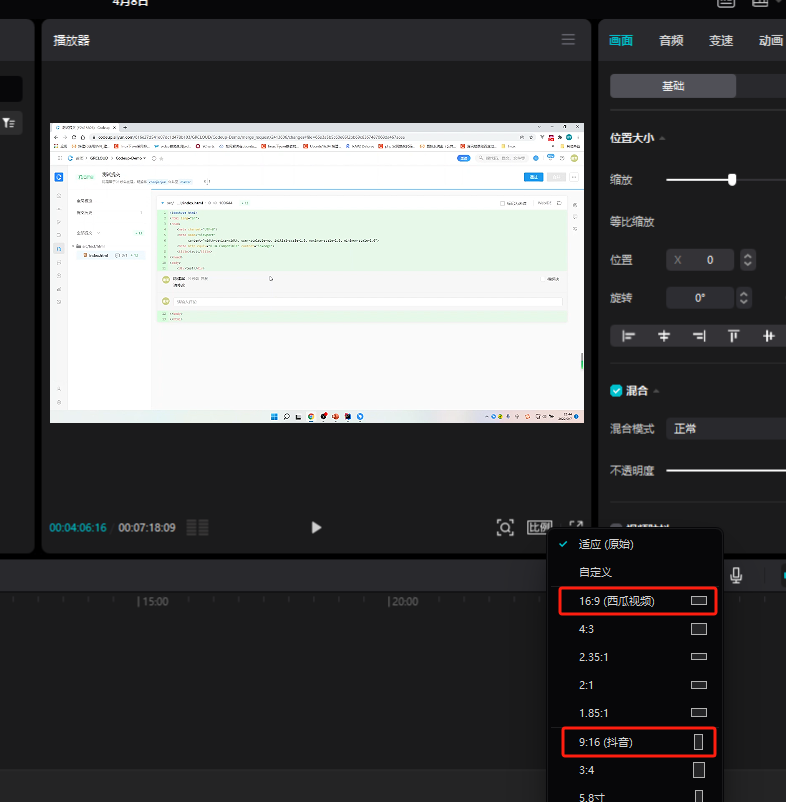786x802 pixels.
Task: Click the total duration 00:07:18:09
Action: tap(147, 527)
